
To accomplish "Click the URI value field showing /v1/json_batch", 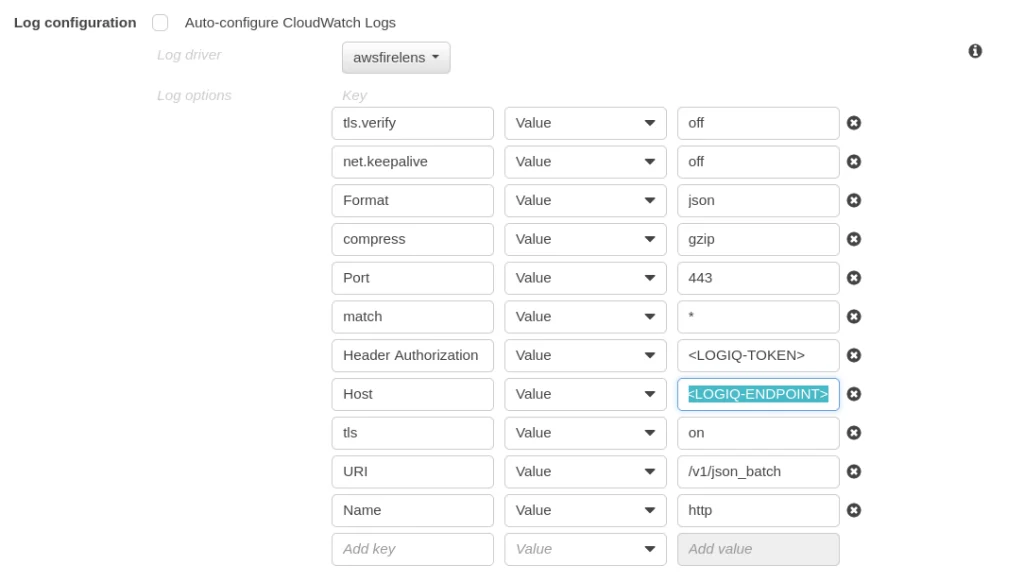I will point(757,471).
